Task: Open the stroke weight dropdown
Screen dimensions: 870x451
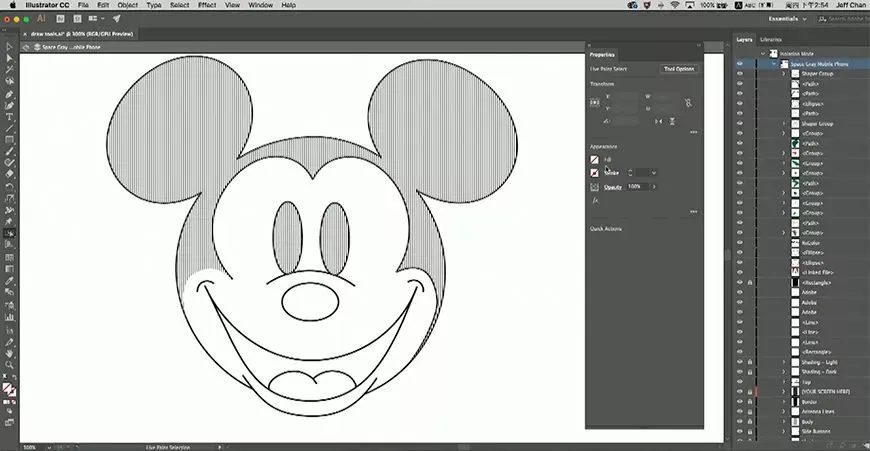Action: [654, 173]
